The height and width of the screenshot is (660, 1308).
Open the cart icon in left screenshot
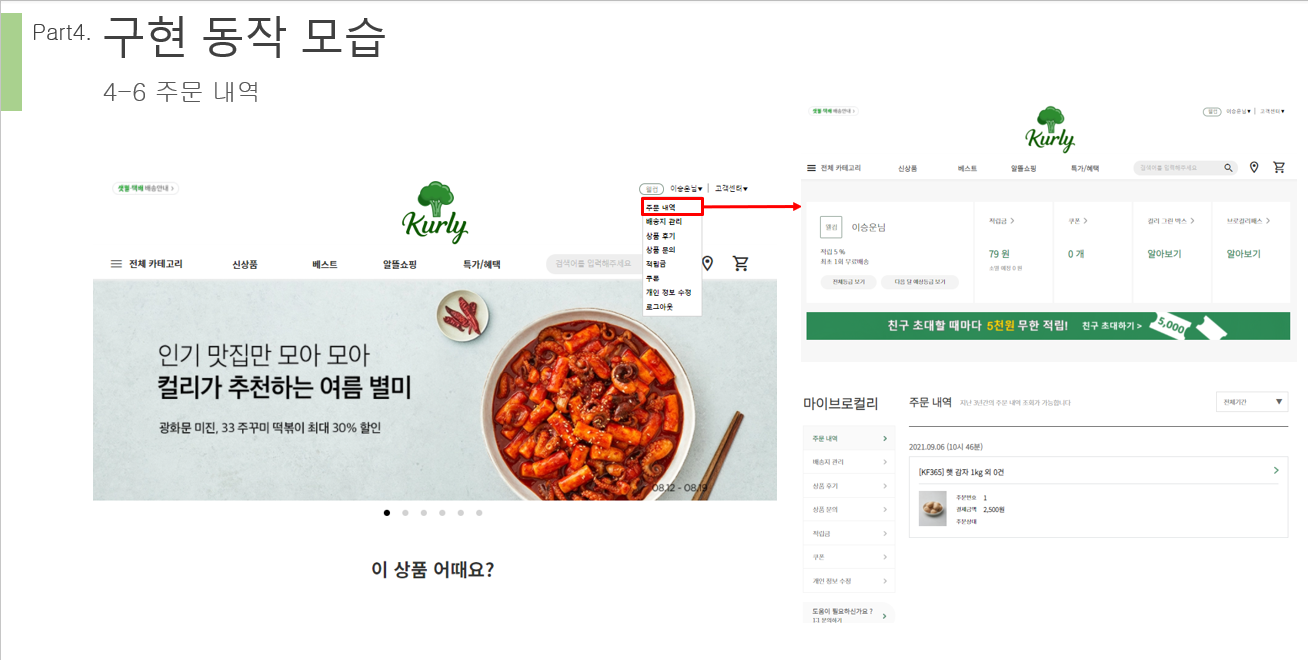pos(741,264)
